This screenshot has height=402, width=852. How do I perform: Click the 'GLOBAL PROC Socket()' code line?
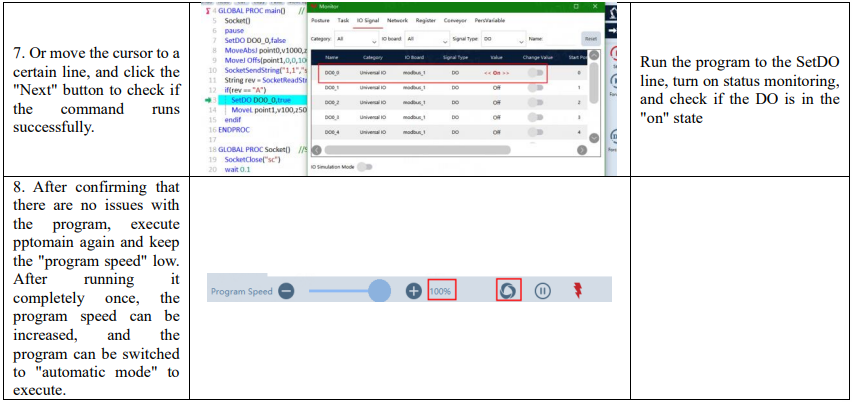pyautogui.click(x=254, y=150)
